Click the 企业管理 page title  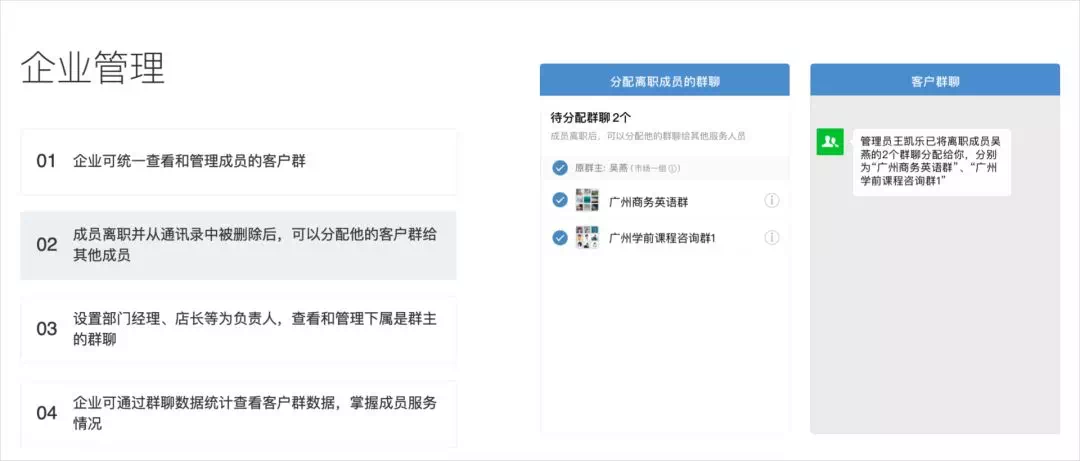coord(93,67)
